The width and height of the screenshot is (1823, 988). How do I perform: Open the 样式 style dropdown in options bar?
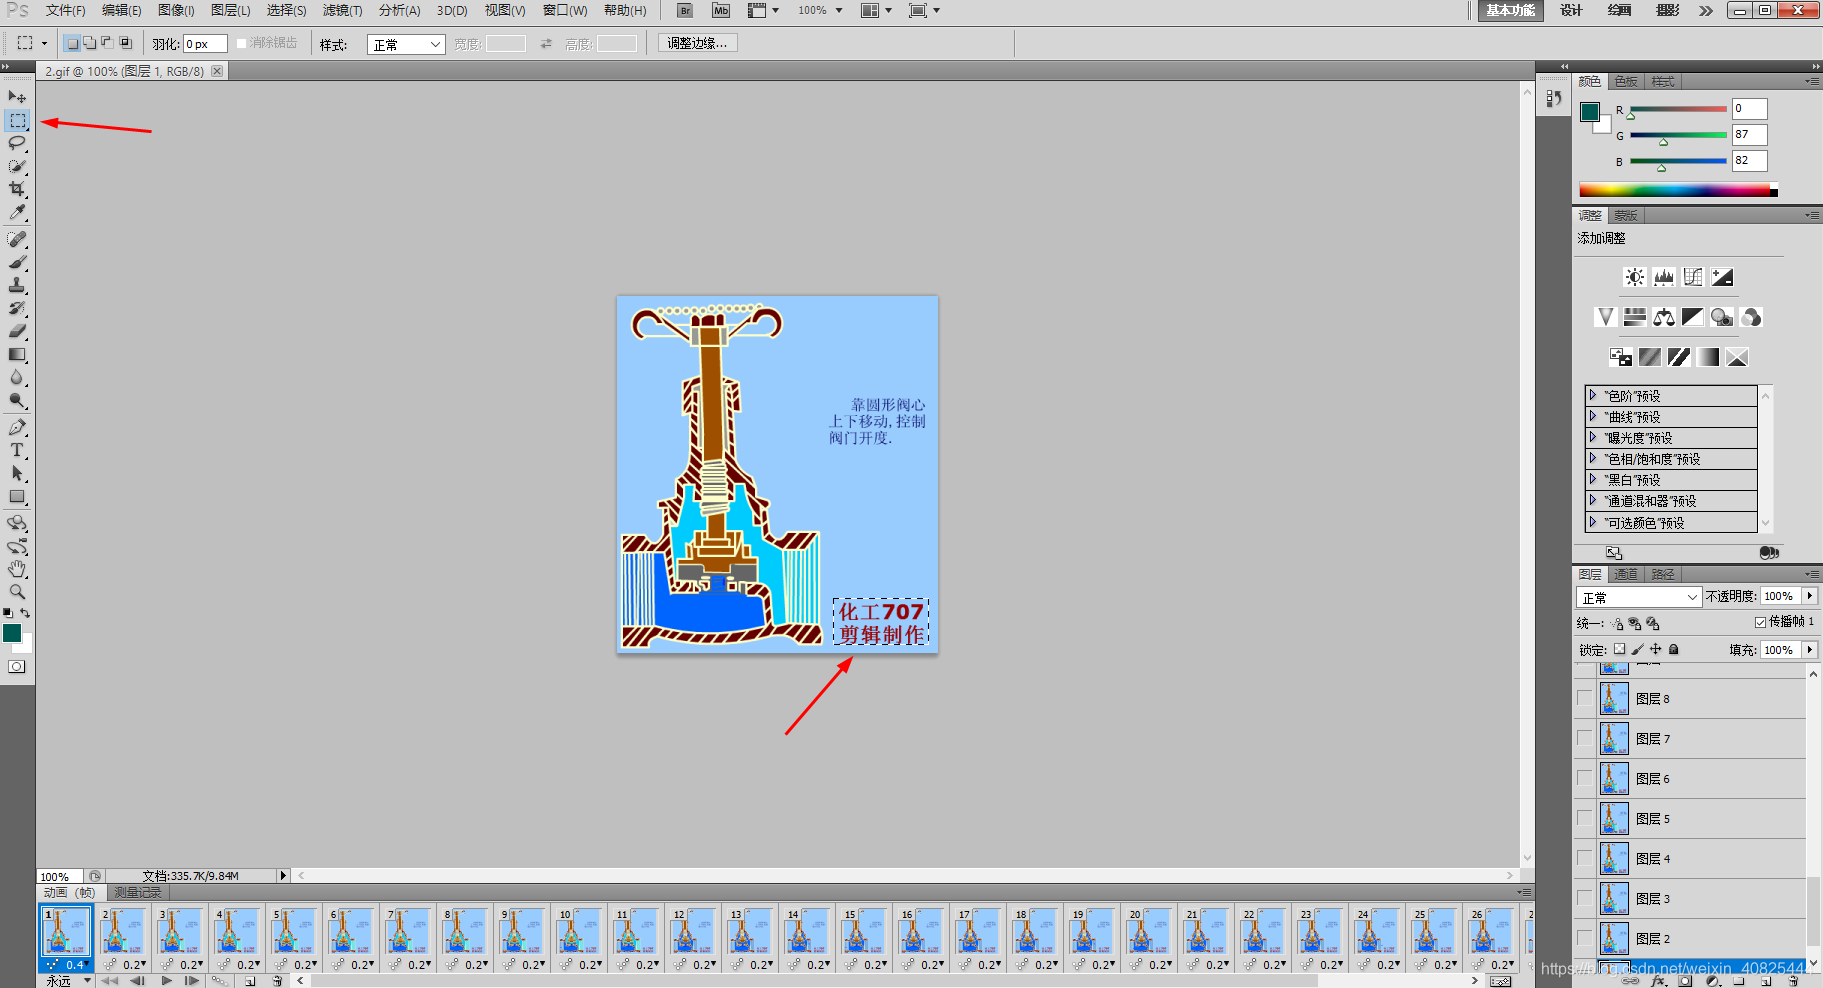(x=406, y=44)
